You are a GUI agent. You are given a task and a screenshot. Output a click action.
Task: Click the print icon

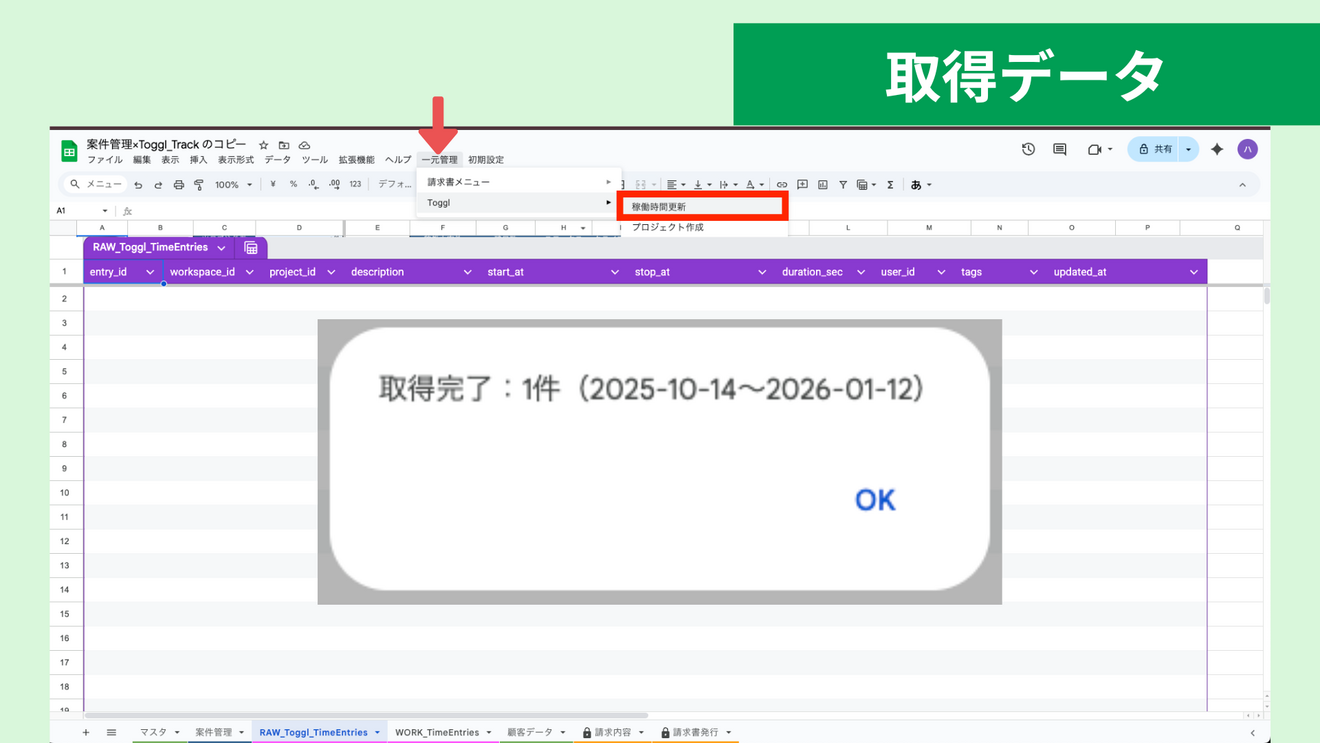(x=179, y=185)
